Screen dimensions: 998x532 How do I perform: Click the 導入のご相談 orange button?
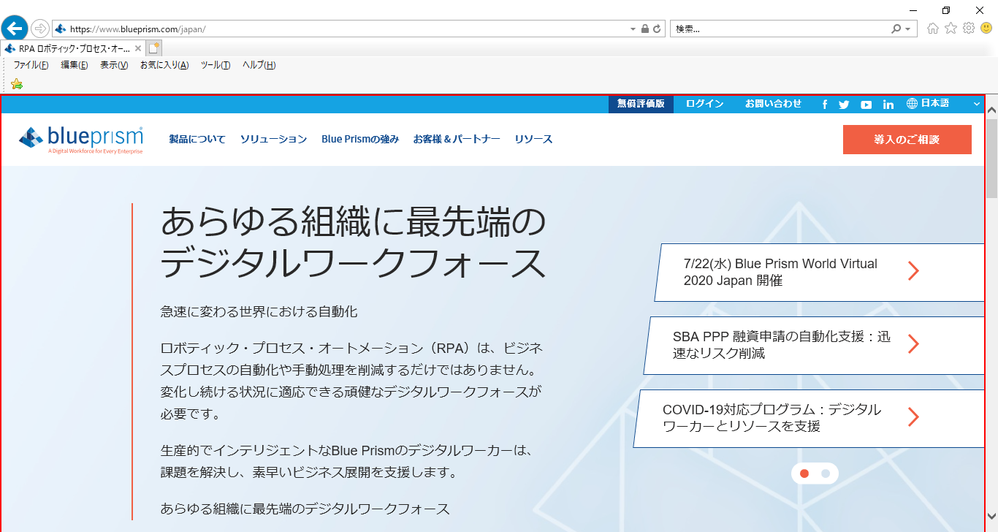click(907, 139)
